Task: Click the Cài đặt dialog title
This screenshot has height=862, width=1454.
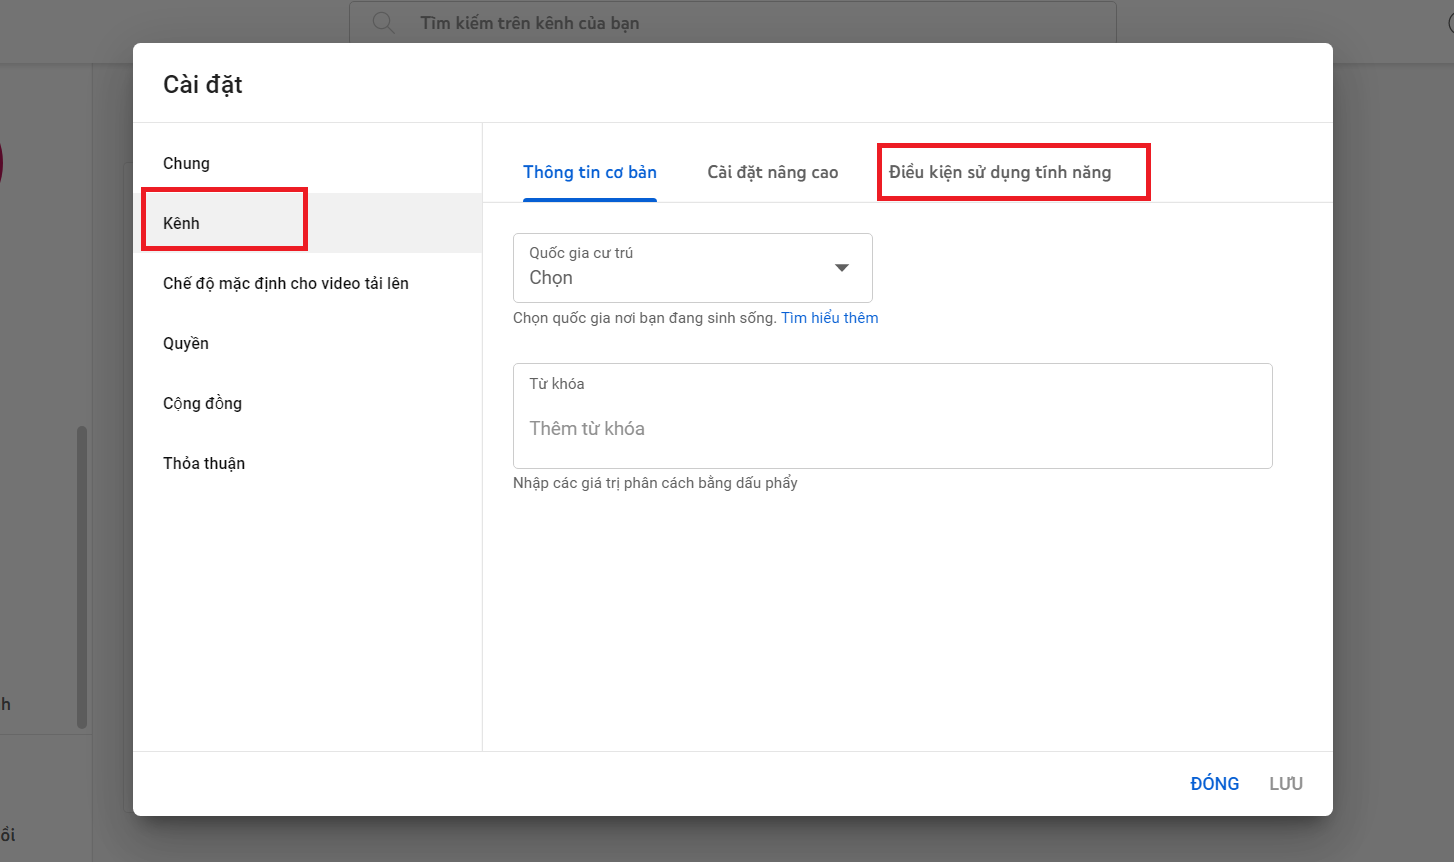Action: pyautogui.click(x=203, y=85)
